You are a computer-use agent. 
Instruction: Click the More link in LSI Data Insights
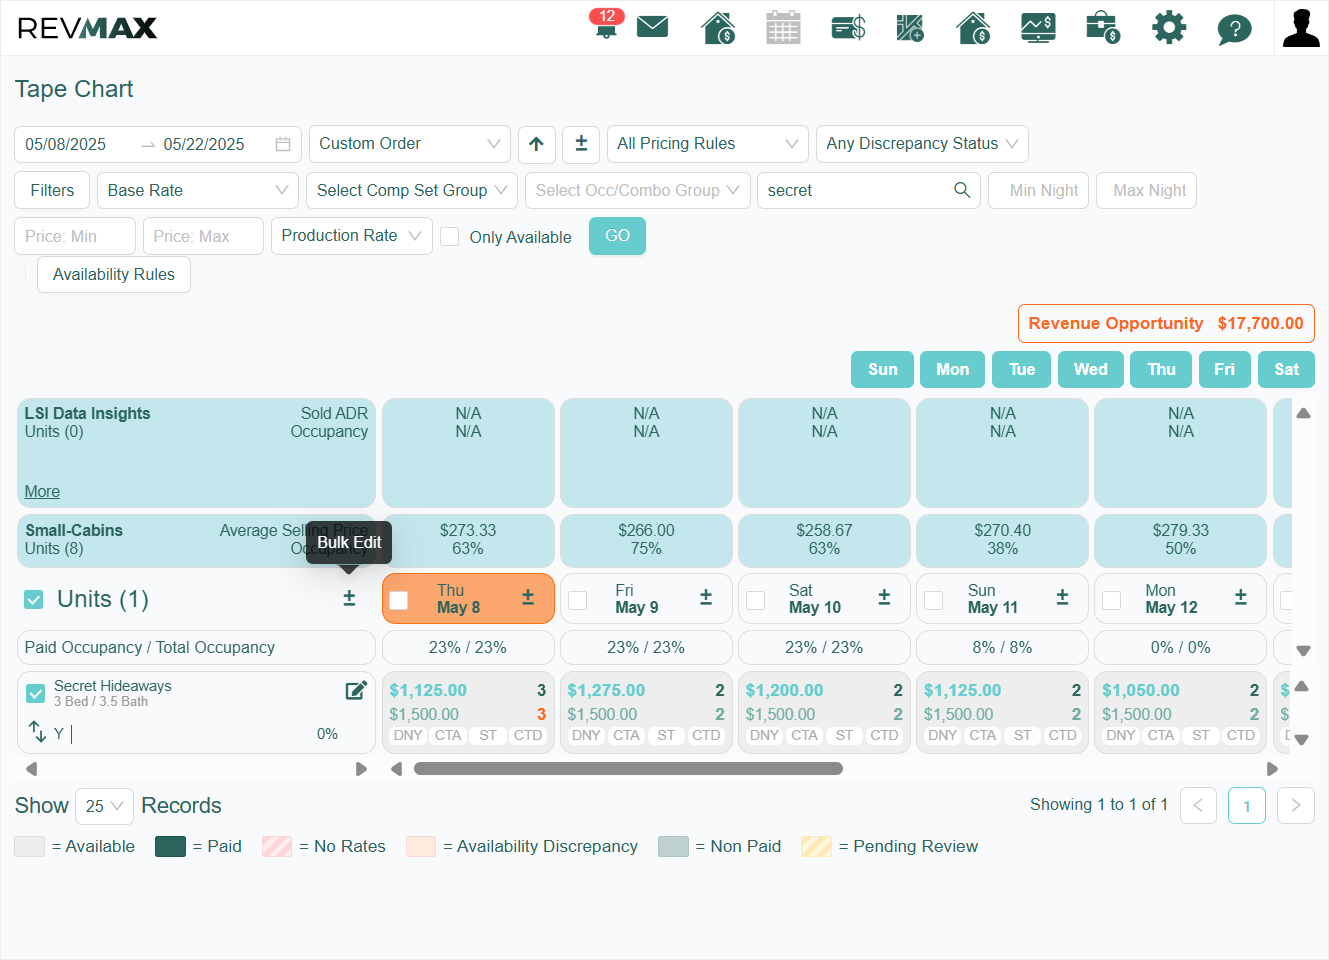[x=42, y=491]
